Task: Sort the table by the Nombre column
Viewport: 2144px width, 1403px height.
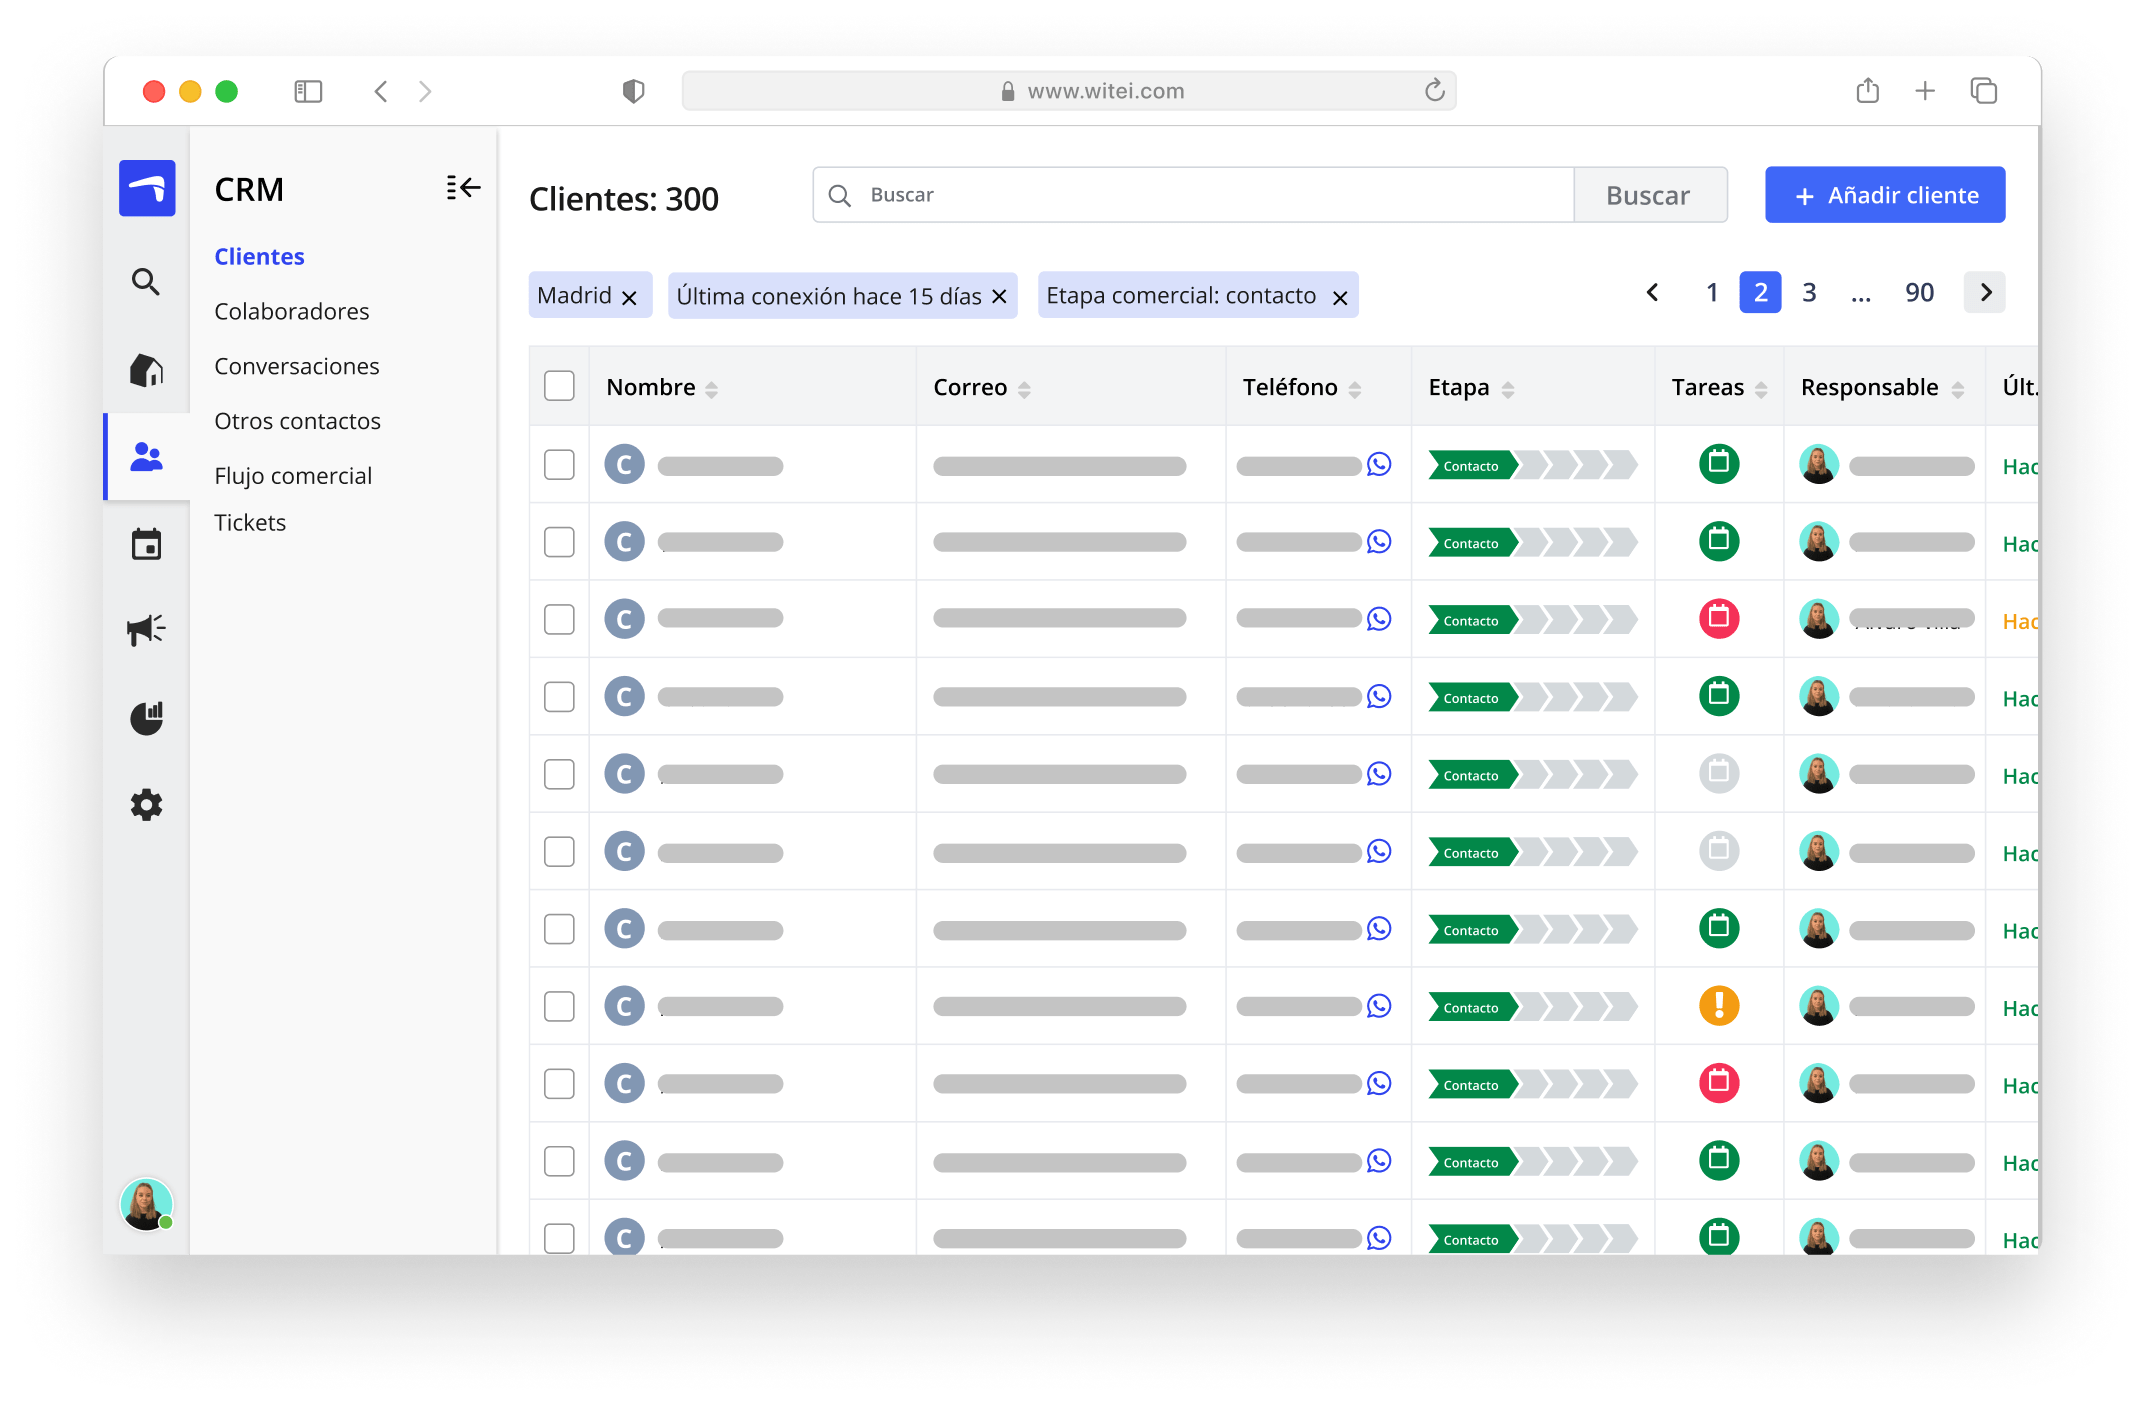Action: (x=711, y=388)
